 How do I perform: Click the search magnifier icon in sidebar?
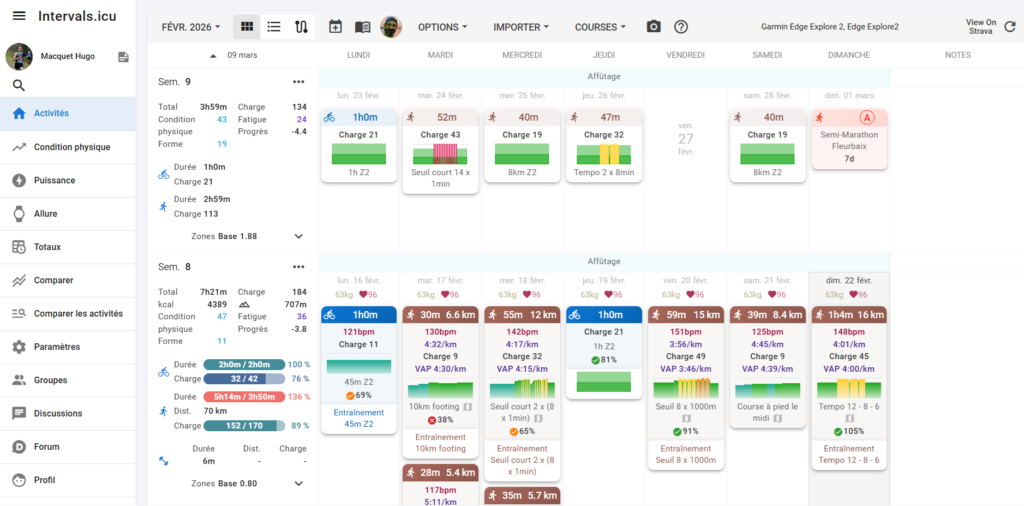click(18, 85)
